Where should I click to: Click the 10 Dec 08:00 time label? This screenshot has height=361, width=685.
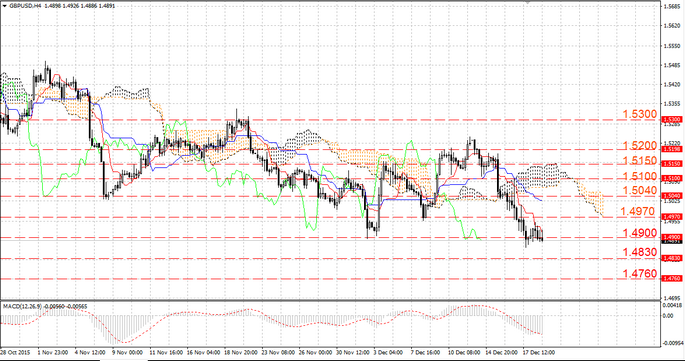(464, 352)
